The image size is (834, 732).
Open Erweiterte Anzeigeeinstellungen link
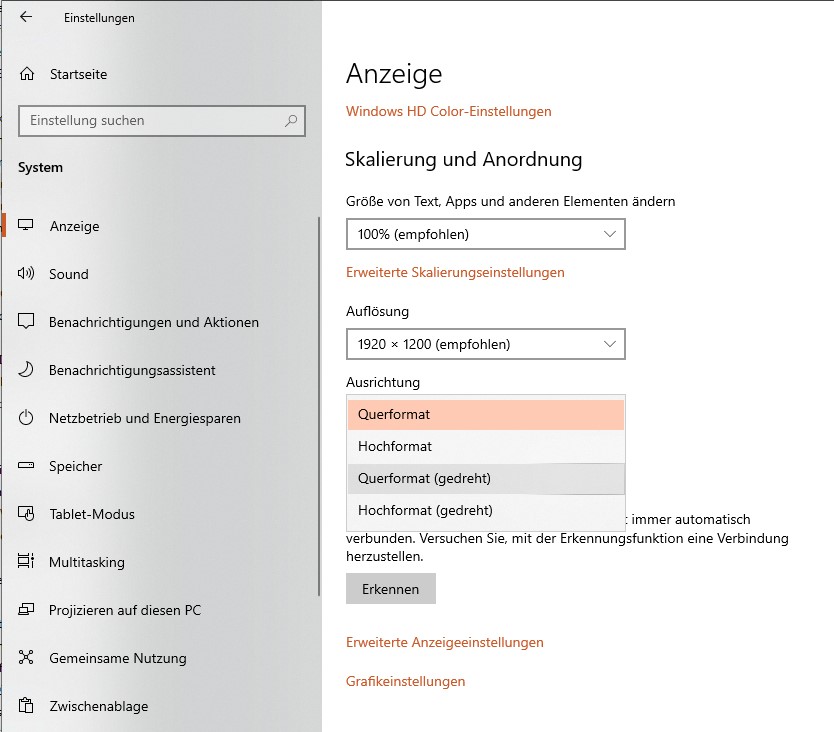(445, 642)
